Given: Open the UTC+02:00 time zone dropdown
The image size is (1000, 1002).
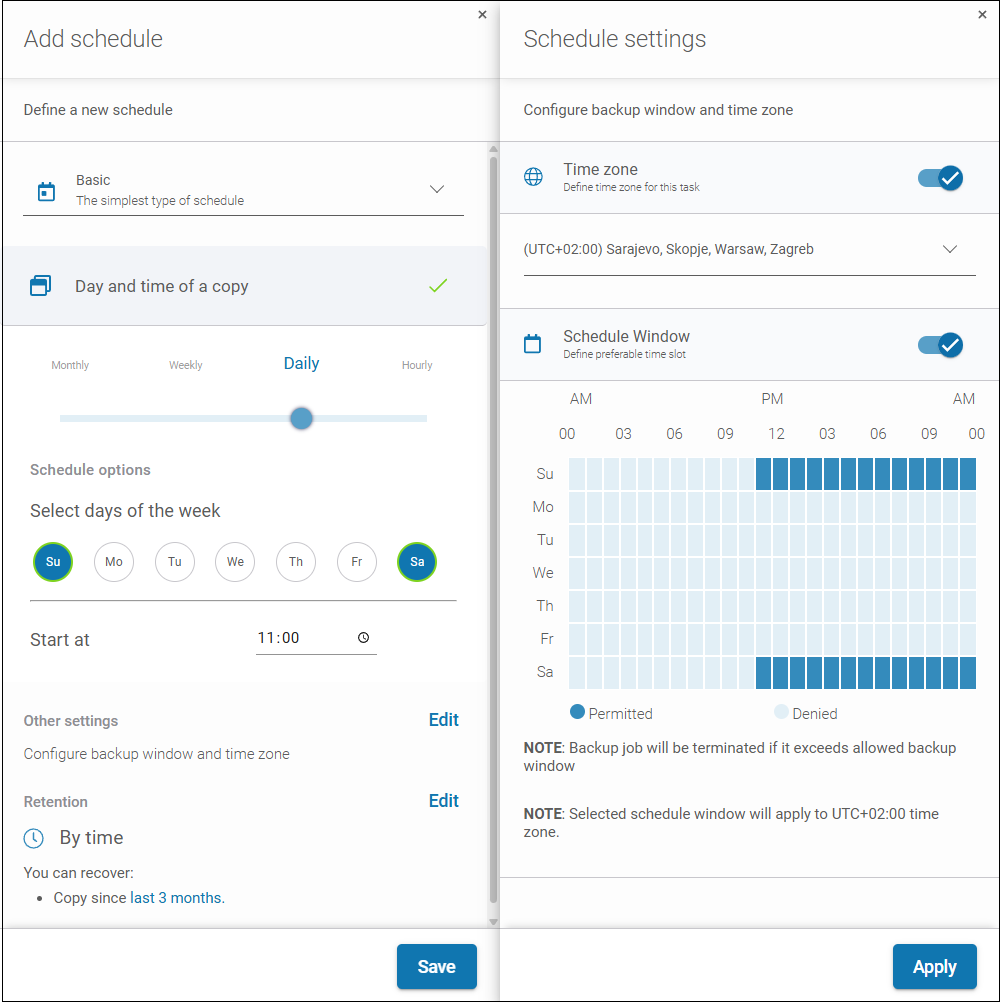Looking at the screenshot, I should (x=950, y=250).
